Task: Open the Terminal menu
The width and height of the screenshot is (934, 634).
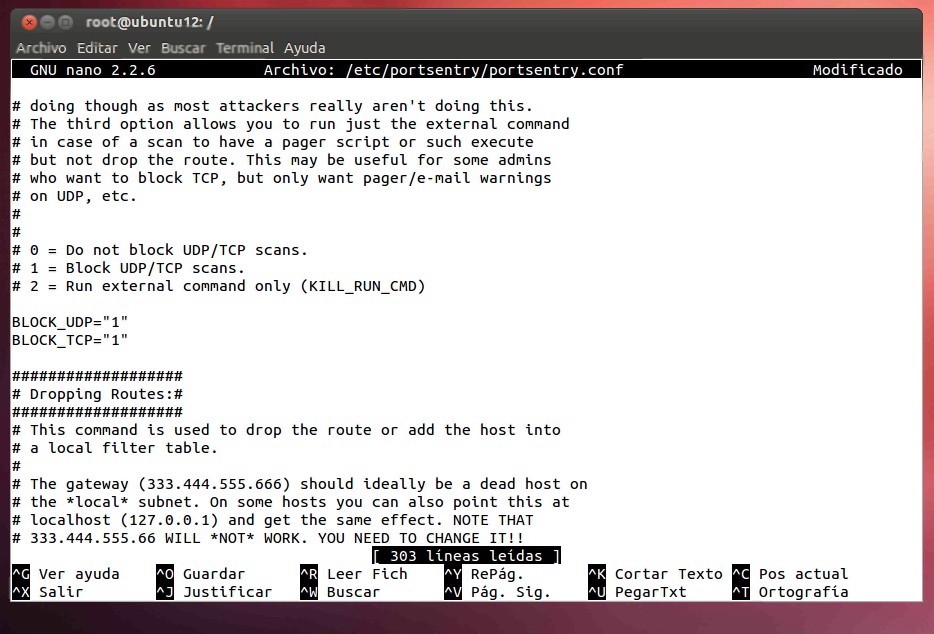Action: [x=244, y=48]
